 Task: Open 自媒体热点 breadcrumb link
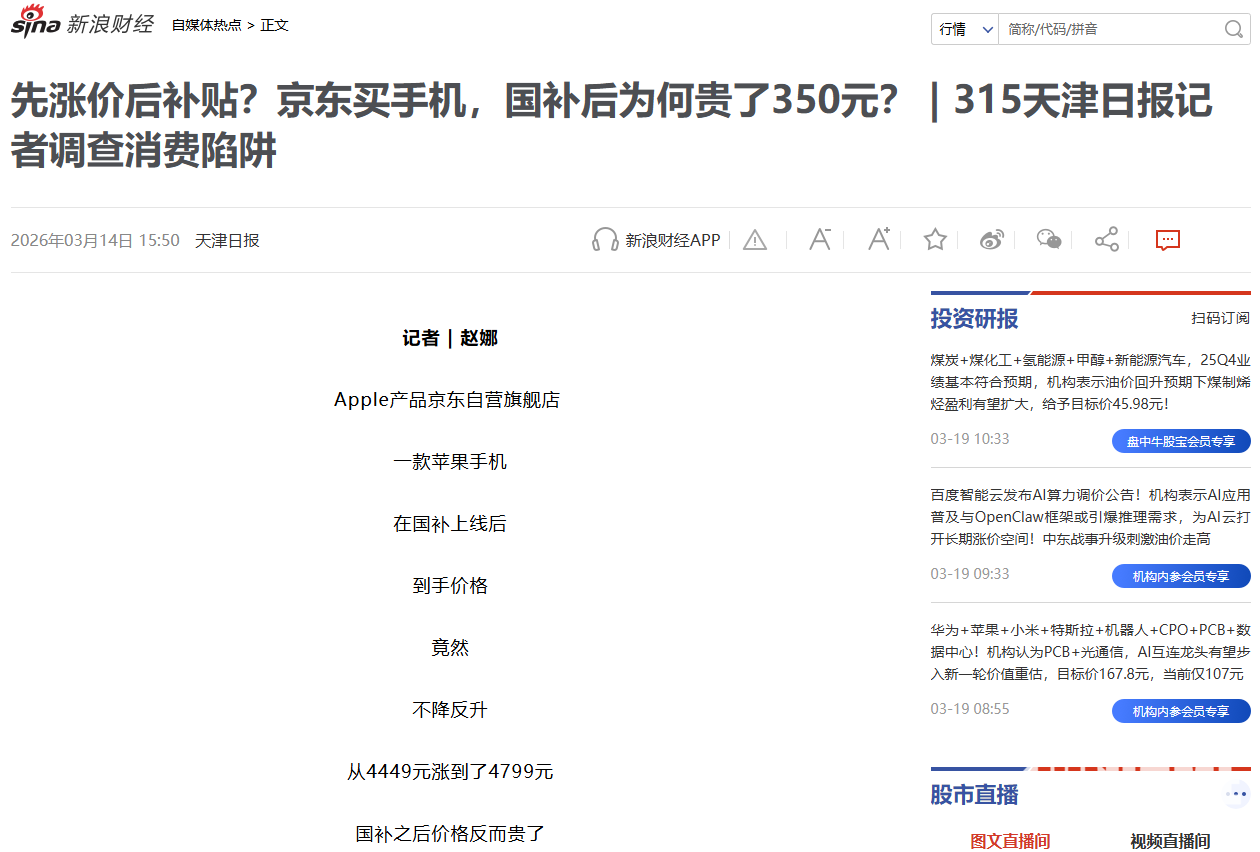[x=206, y=25]
